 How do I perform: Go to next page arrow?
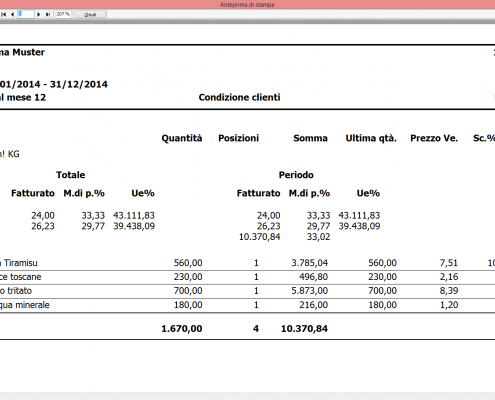(x=39, y=14)
